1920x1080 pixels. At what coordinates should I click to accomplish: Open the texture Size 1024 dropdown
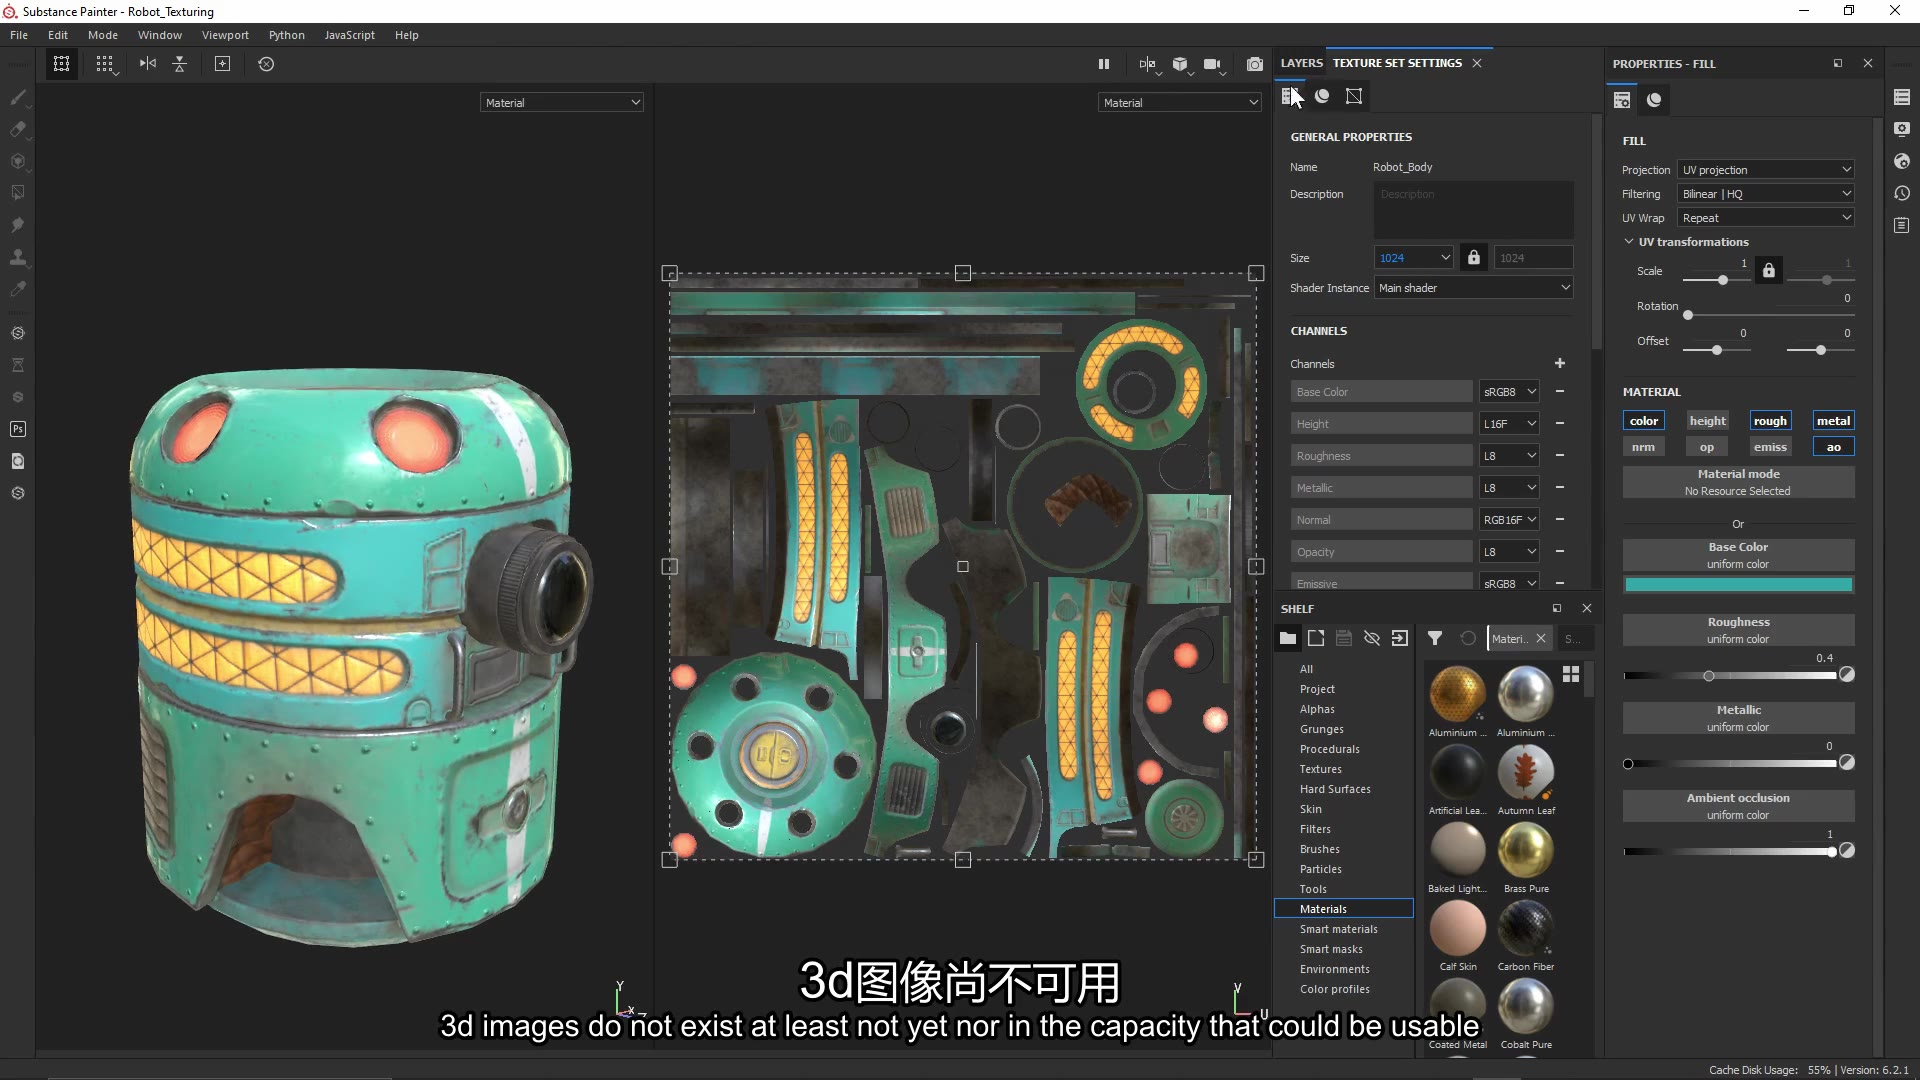[x=1413, y=258]
